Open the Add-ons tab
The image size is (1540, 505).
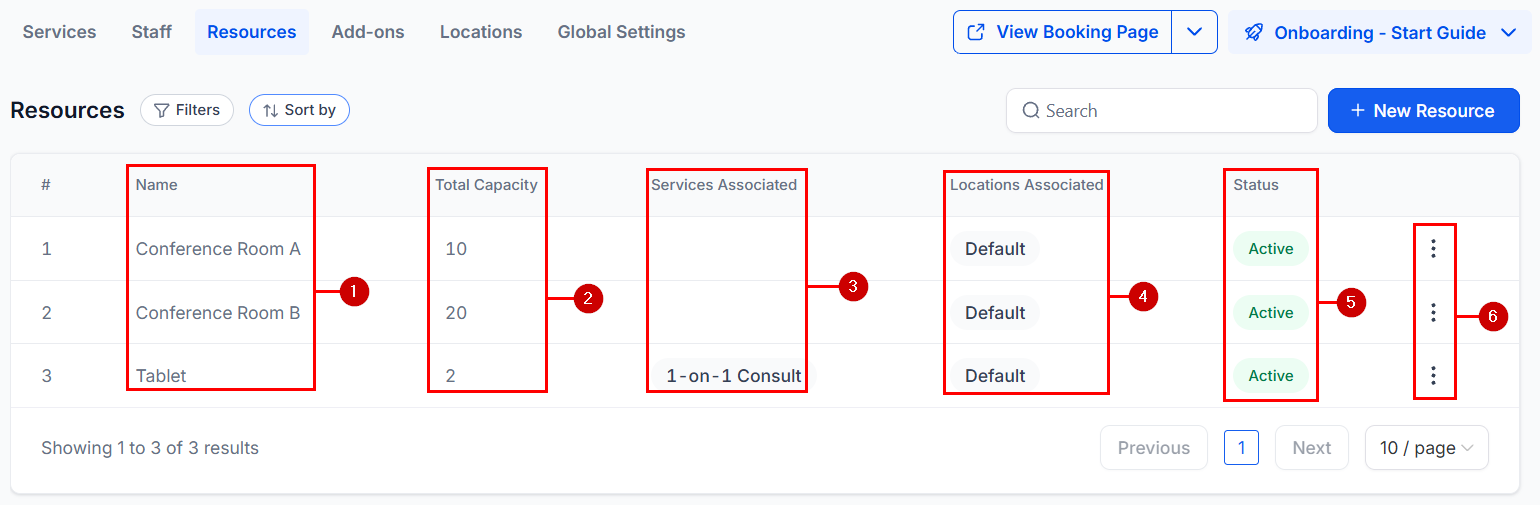tap(368, 32)
